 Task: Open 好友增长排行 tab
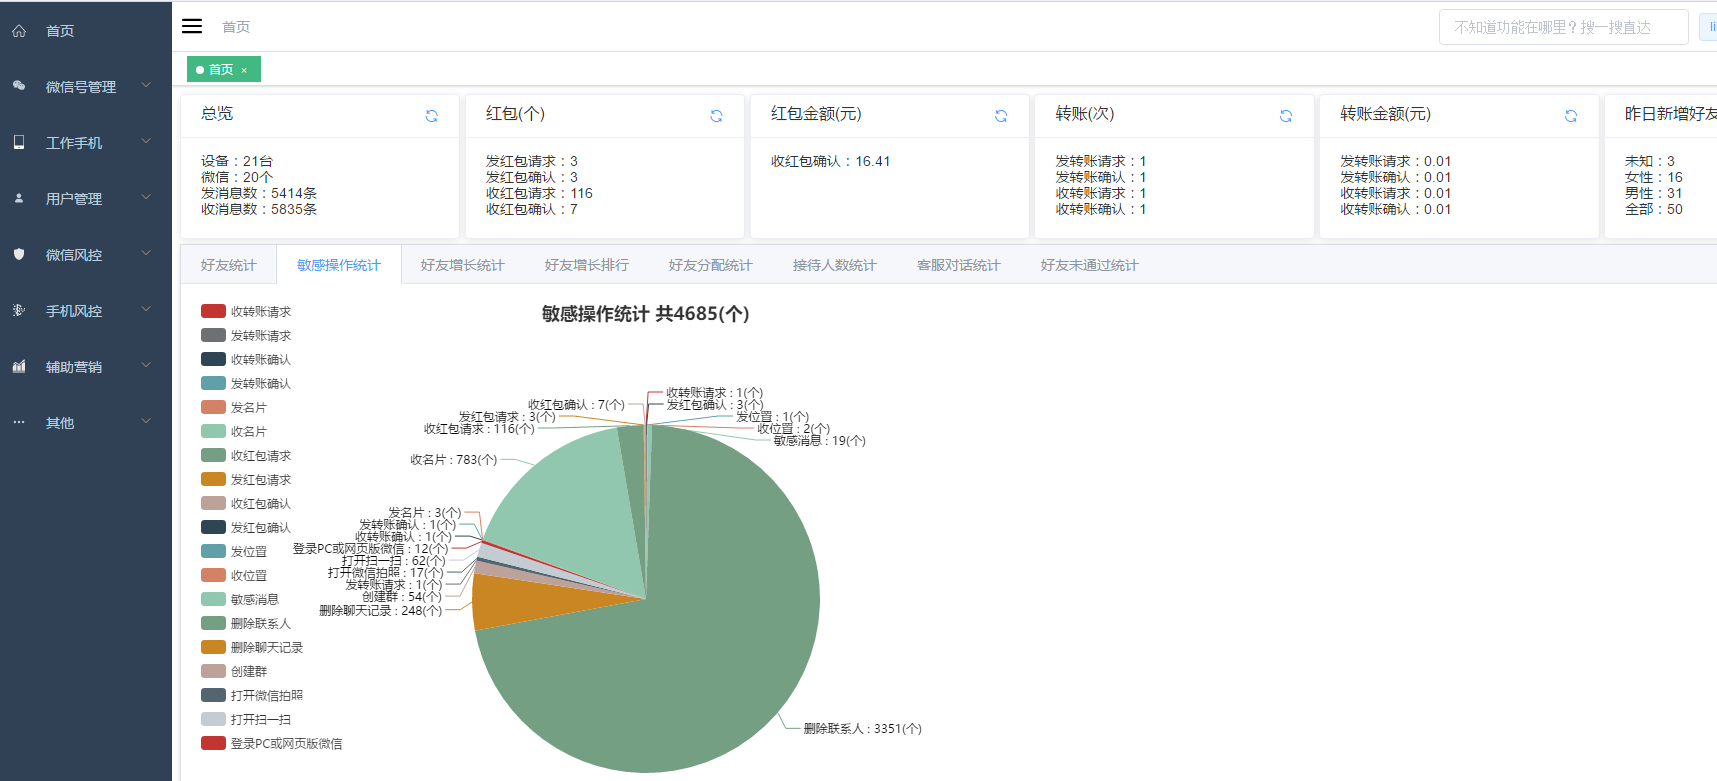(x=587, y=265)
